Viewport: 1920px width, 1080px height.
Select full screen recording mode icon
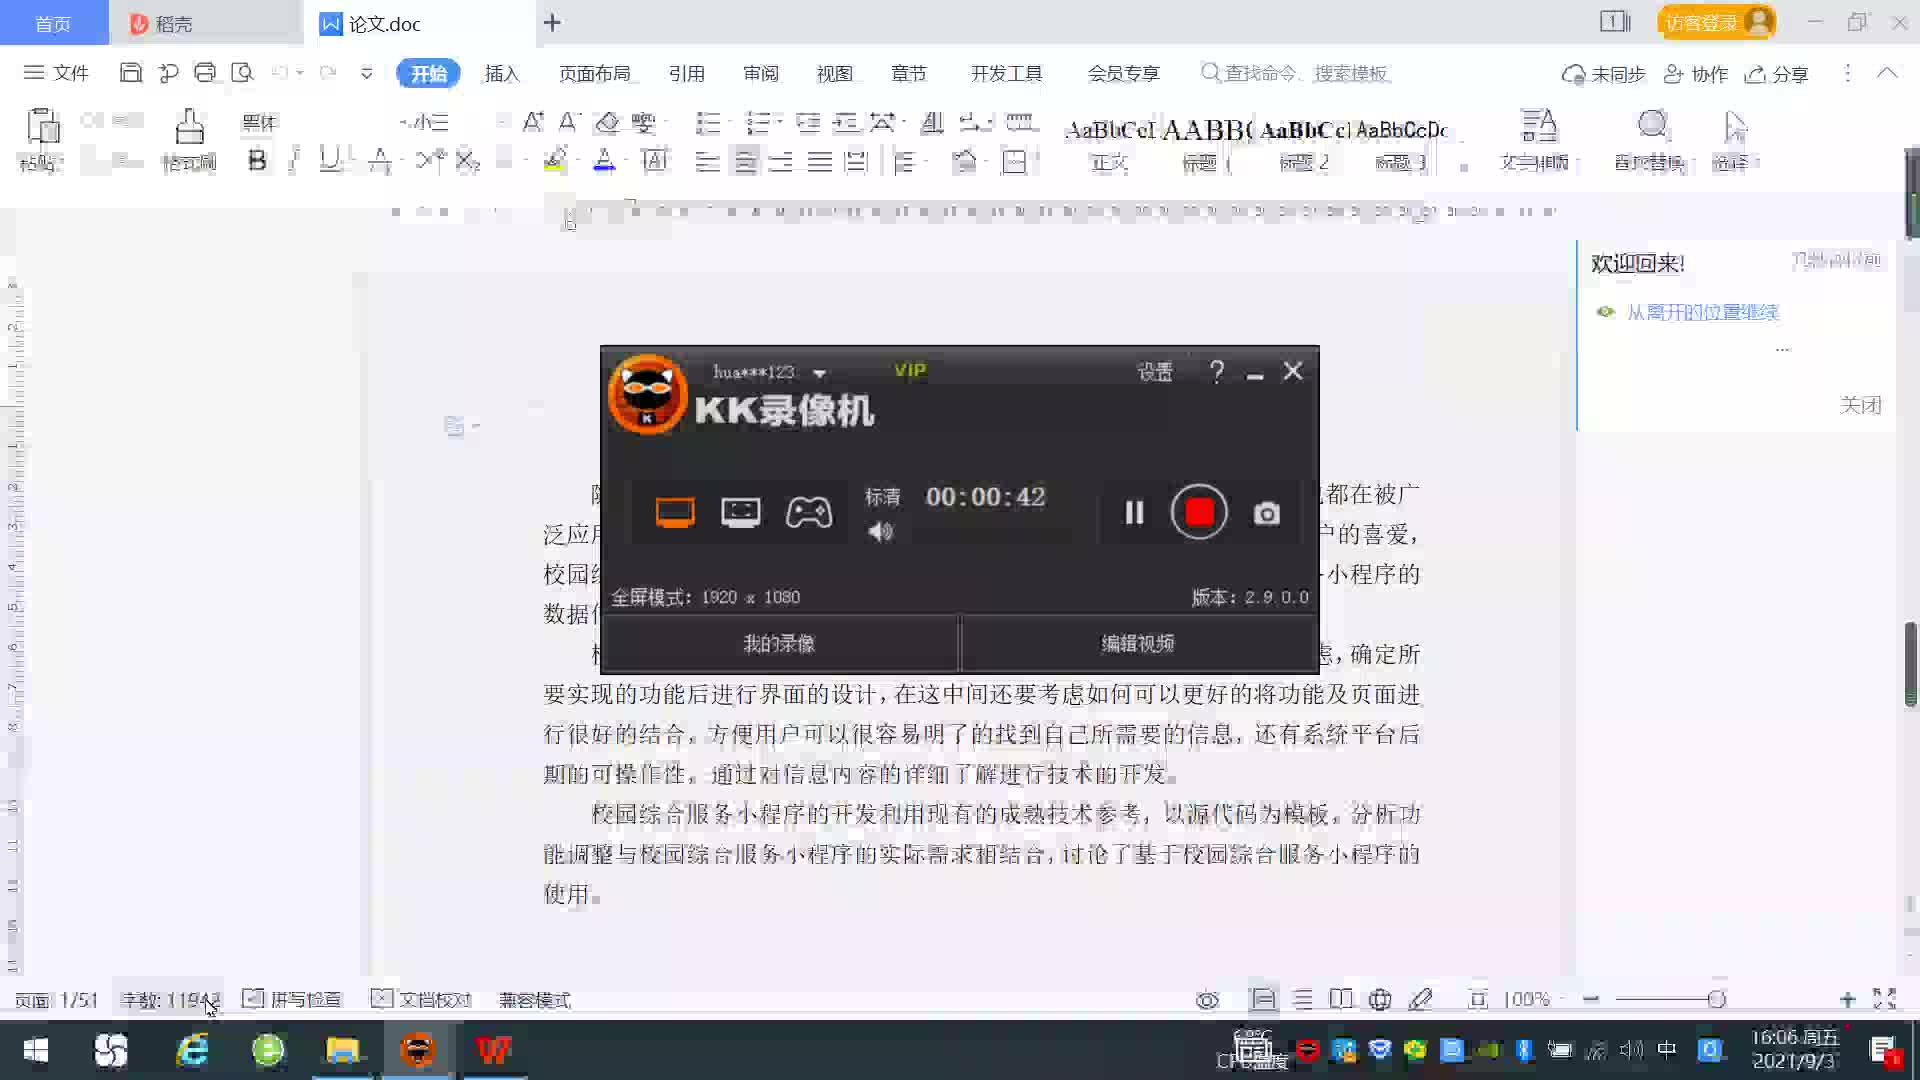click(x=675, y=512)
